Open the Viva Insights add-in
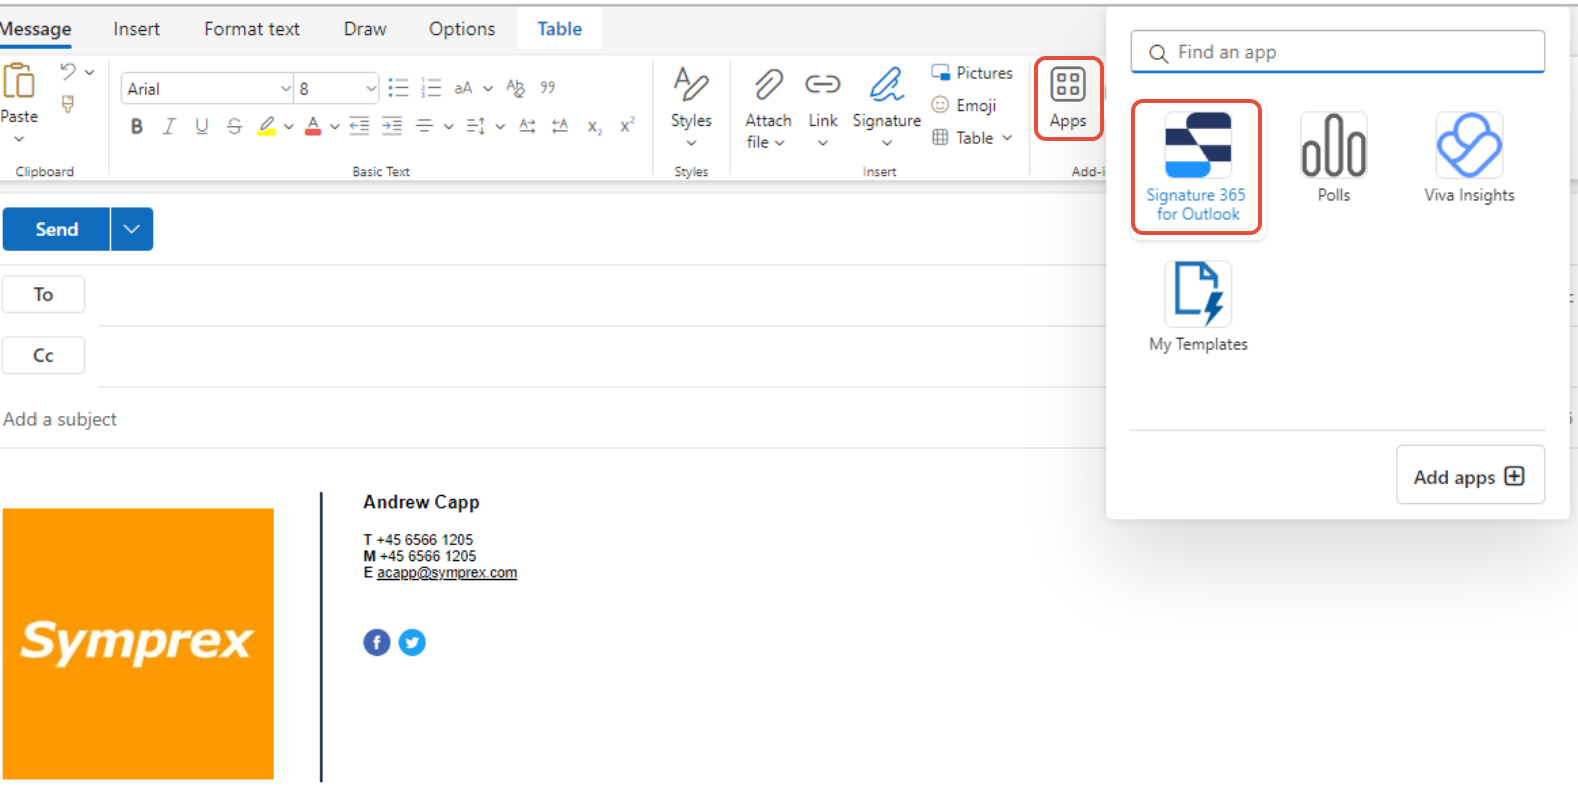The height and width of the screenshot is (812, 1578). (1469, 158)
